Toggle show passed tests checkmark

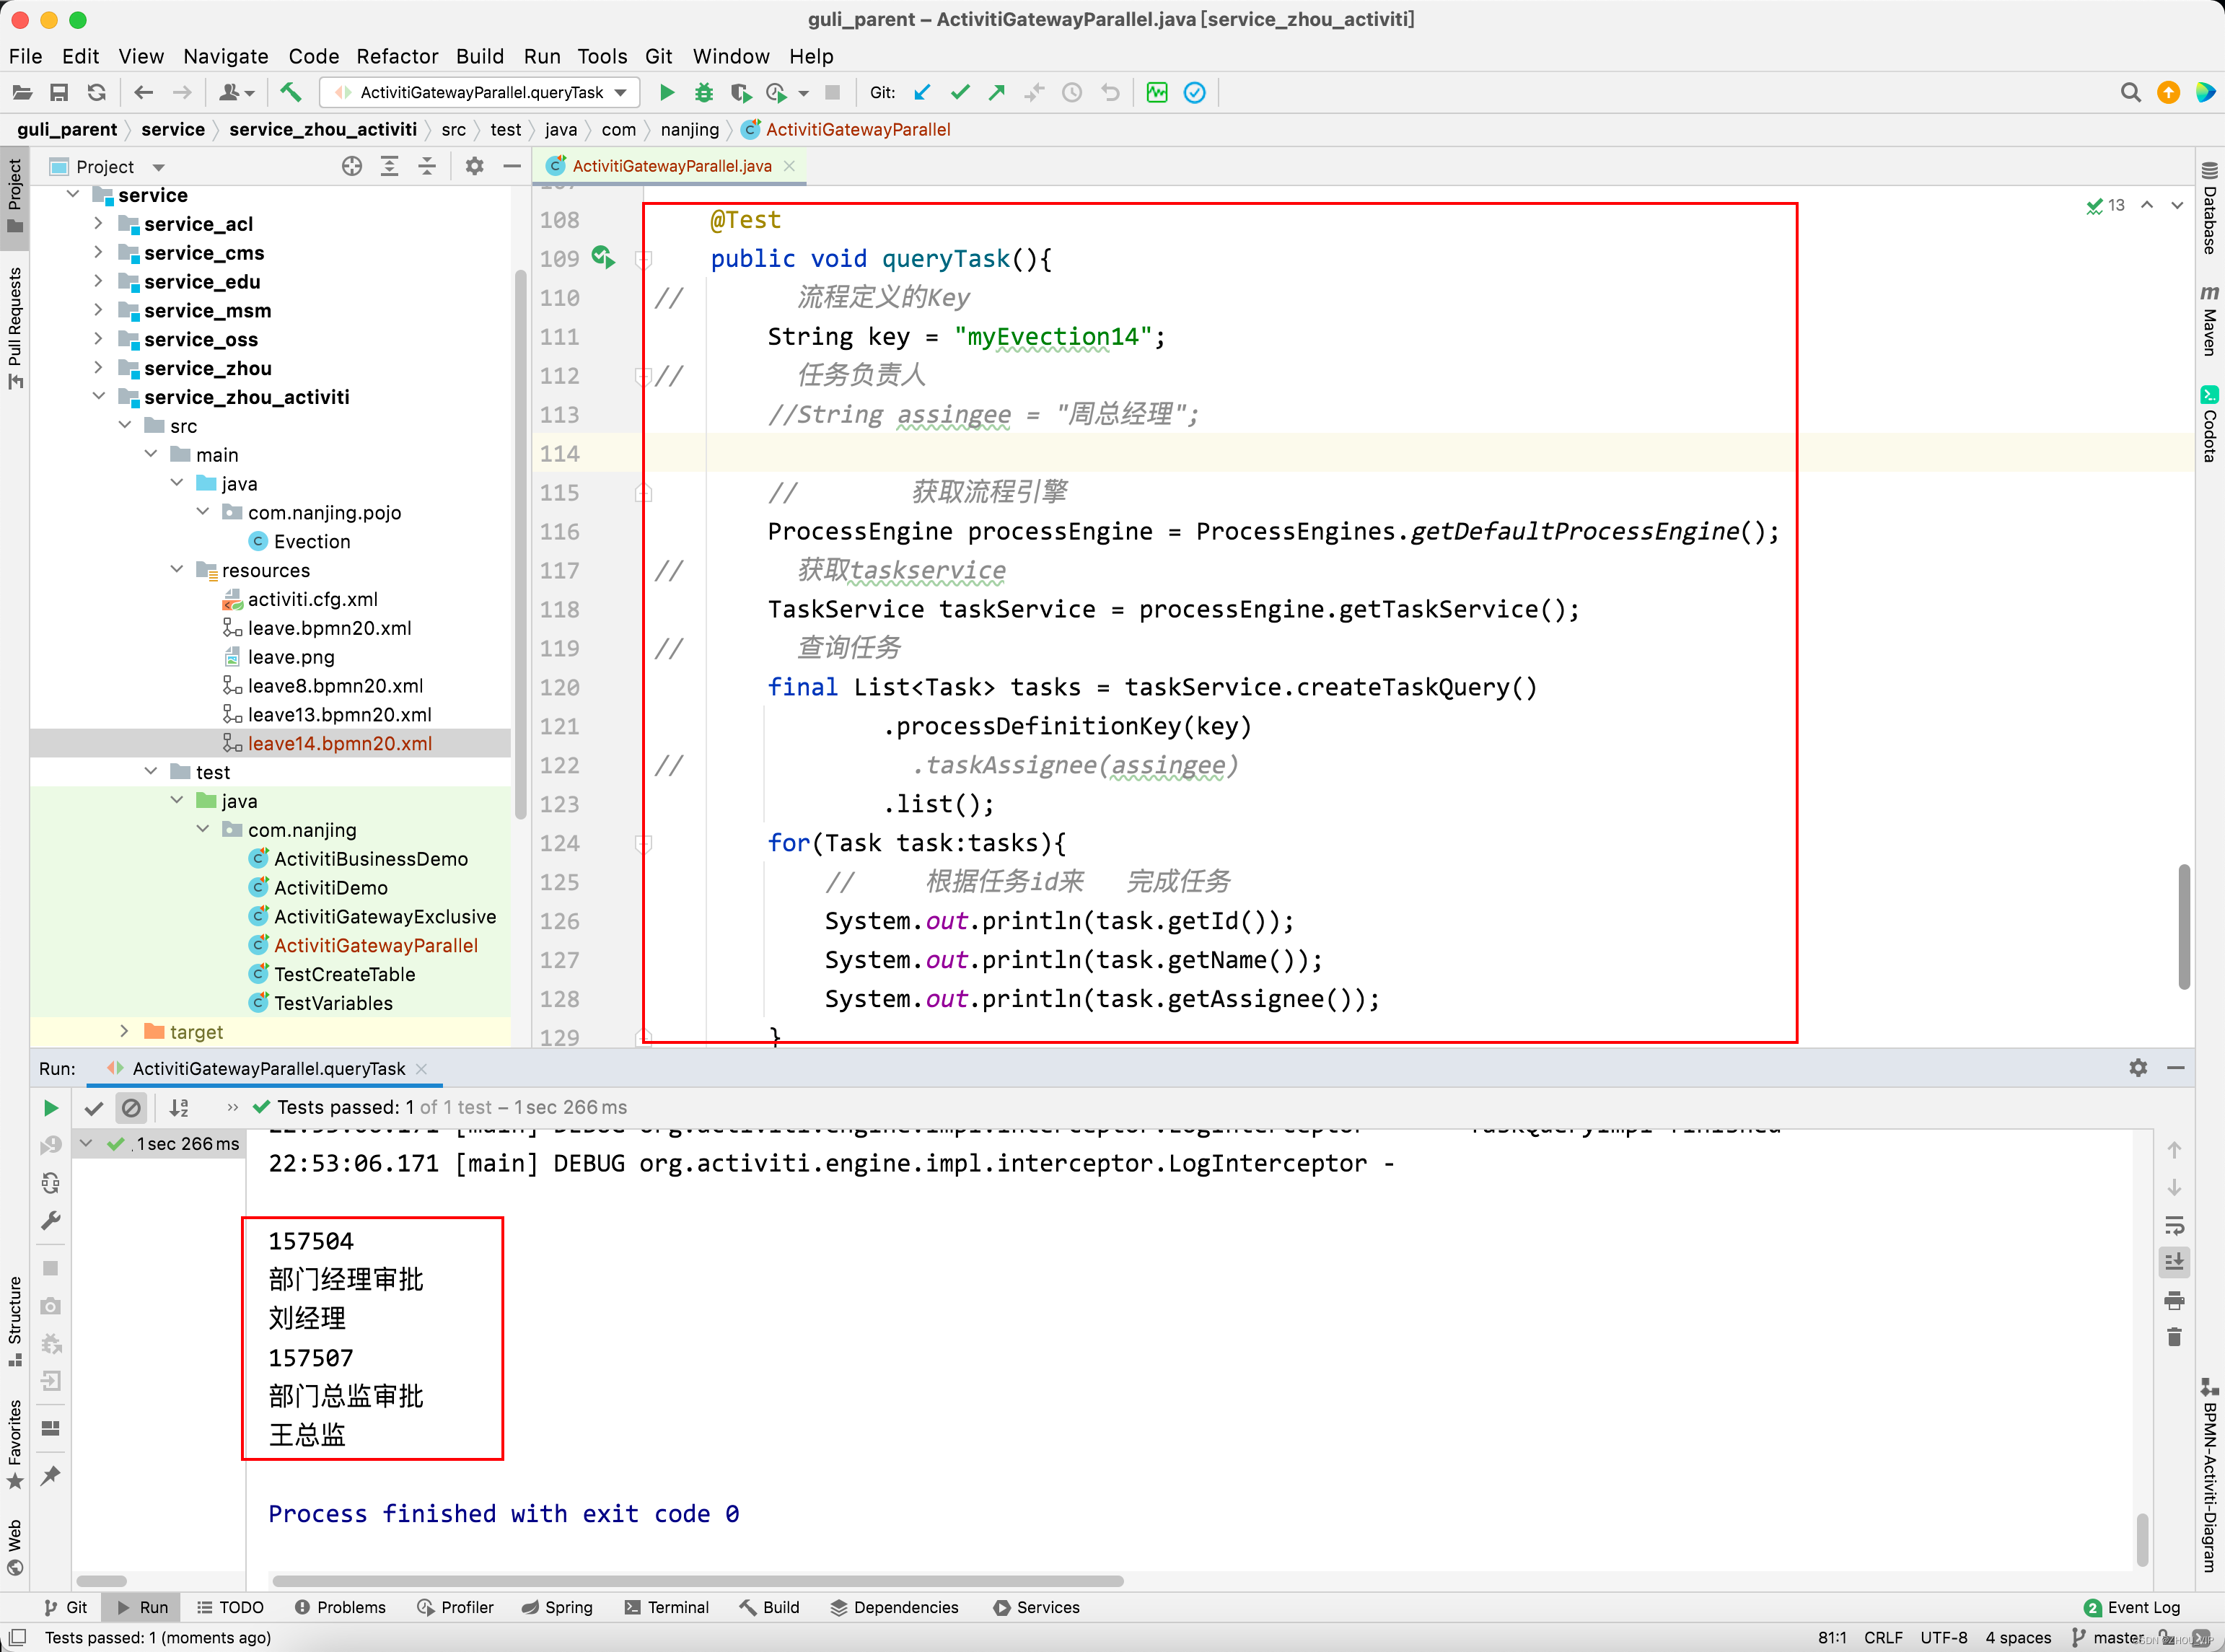pos(94,1107)
